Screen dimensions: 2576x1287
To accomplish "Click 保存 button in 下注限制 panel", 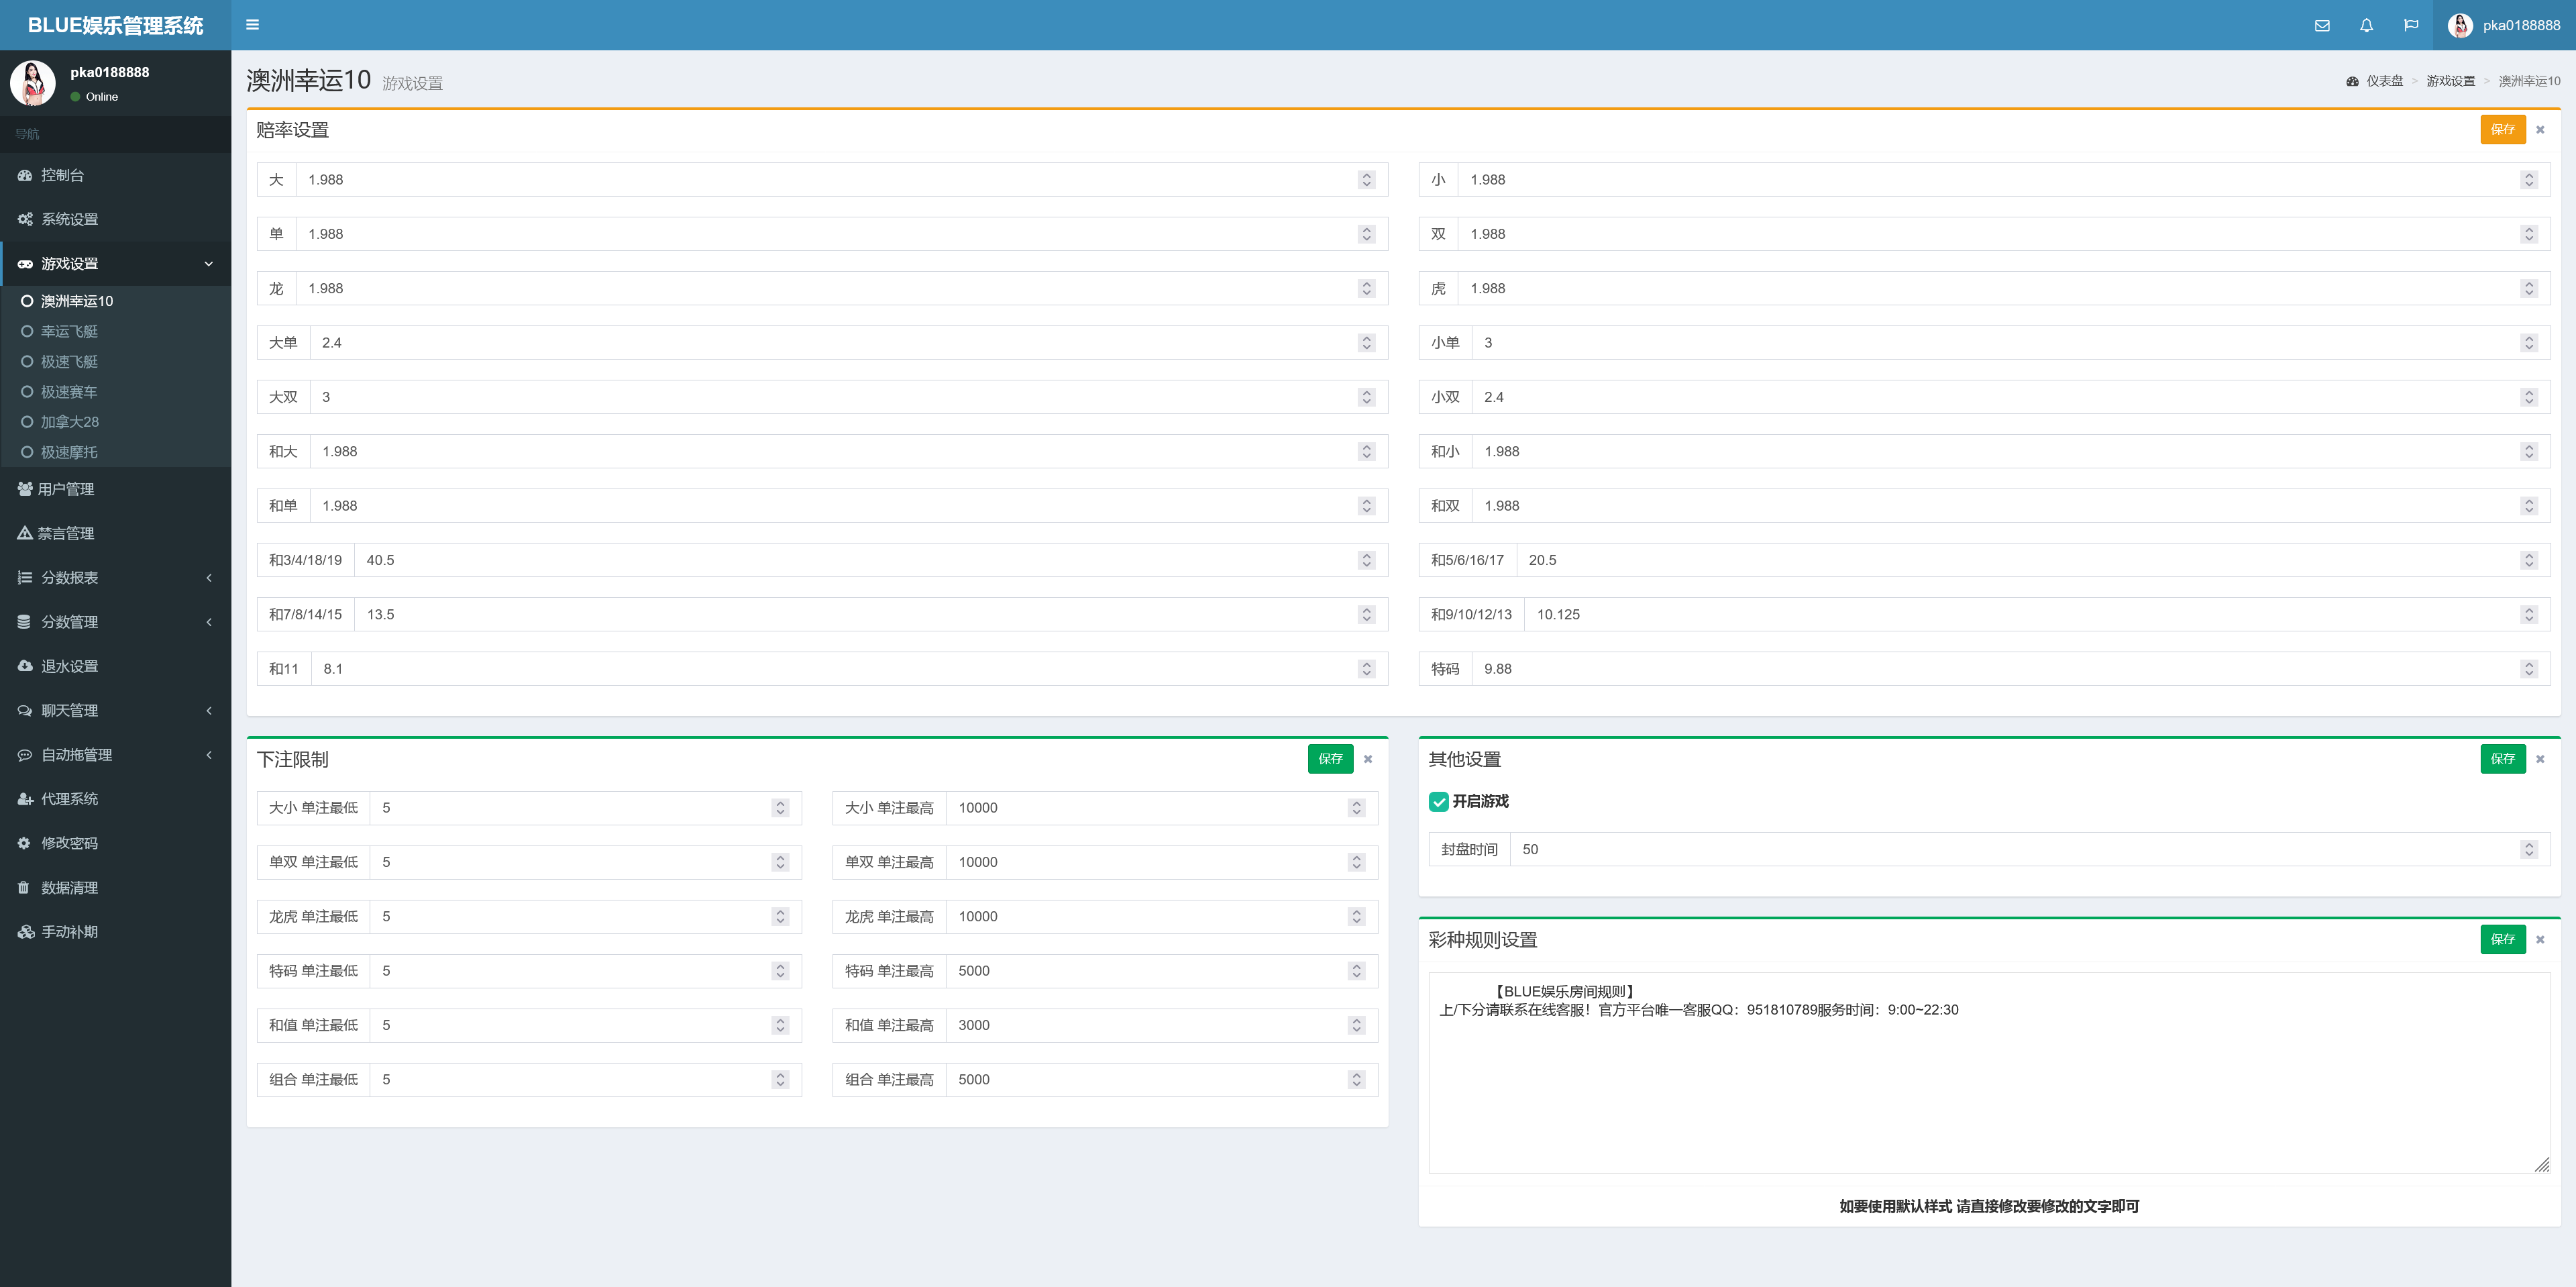I will [1330, 759].
